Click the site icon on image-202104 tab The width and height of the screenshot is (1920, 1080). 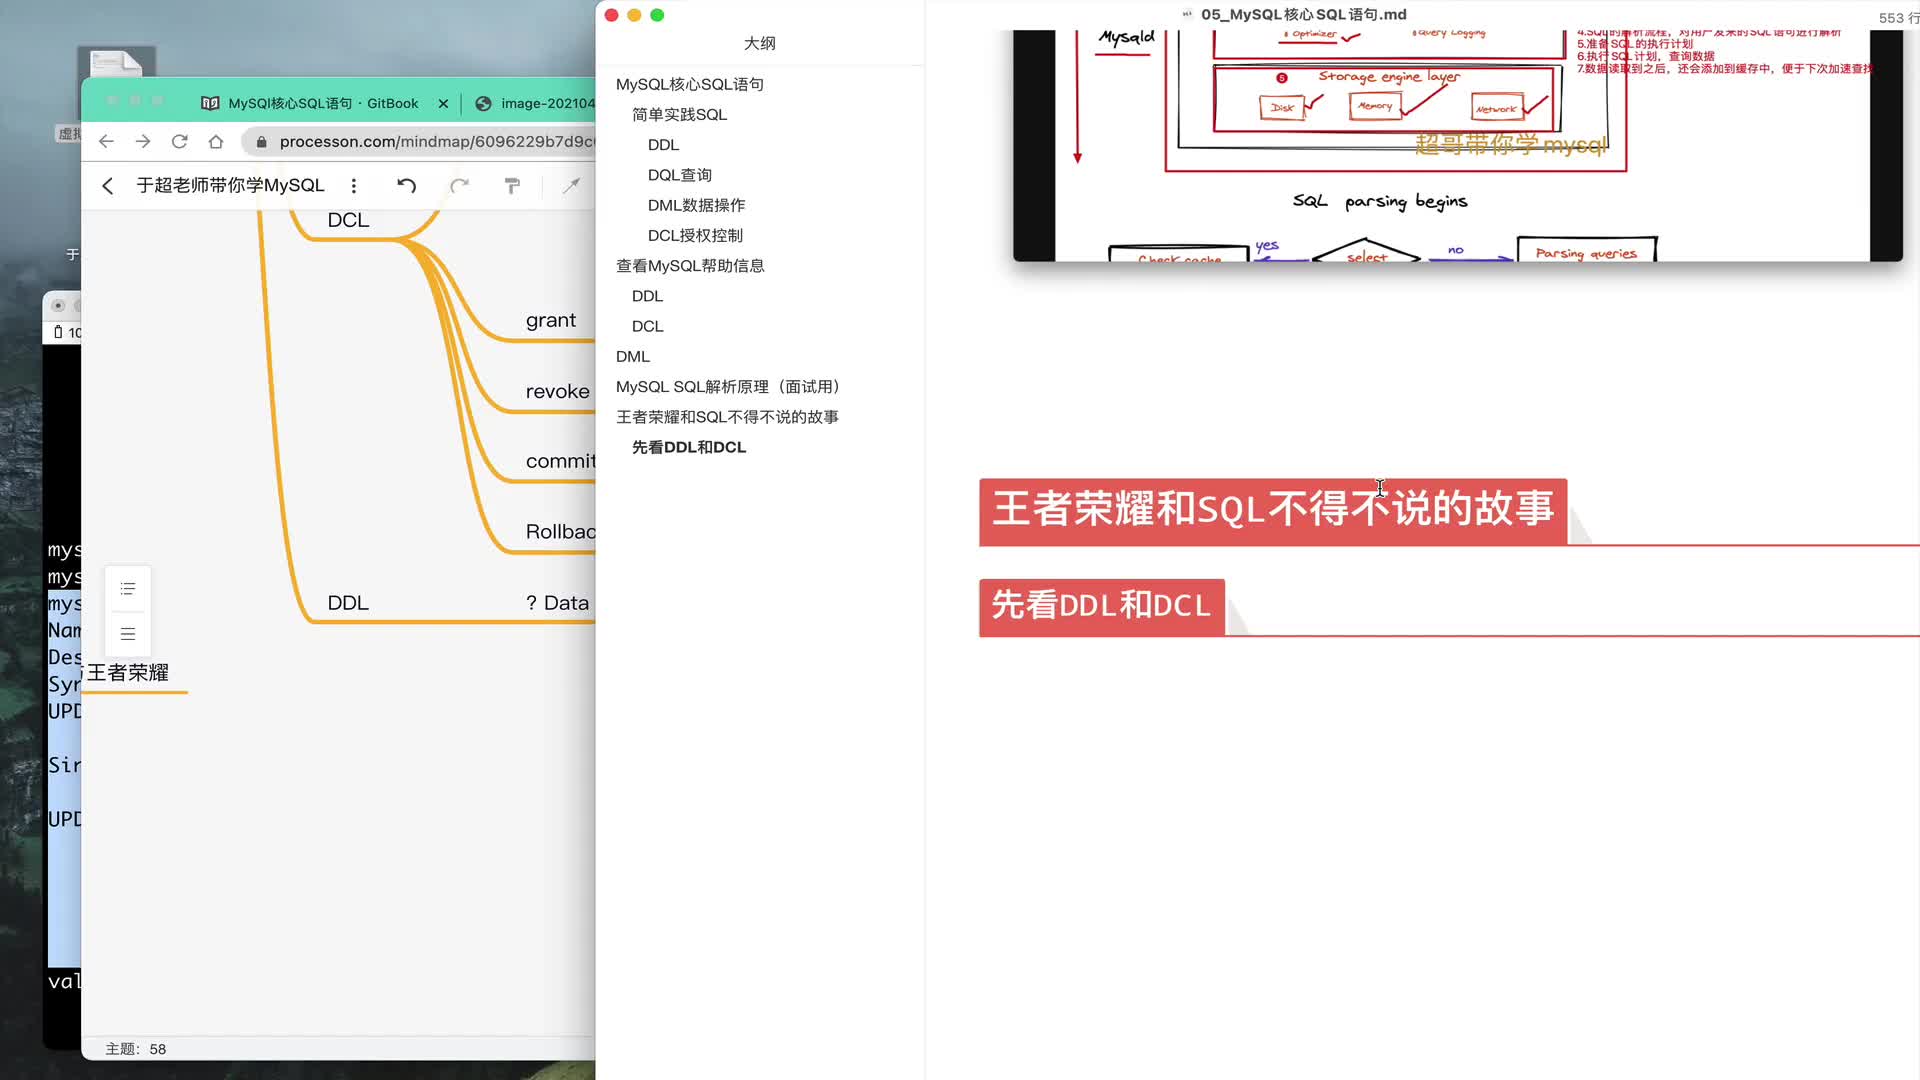483,103
